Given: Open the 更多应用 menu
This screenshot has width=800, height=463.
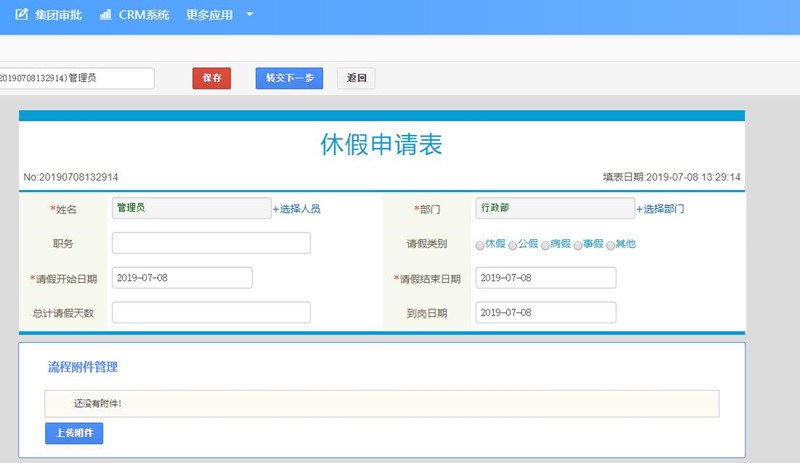Looking at the screenshot, I should coord(209,15).
